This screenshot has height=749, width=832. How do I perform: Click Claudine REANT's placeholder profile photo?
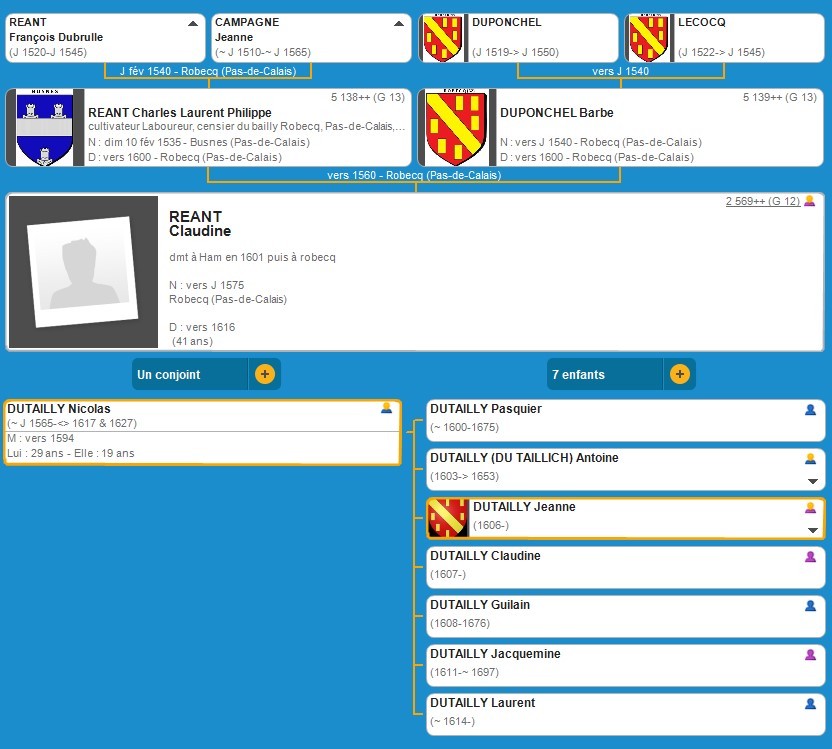click(82, 271)
